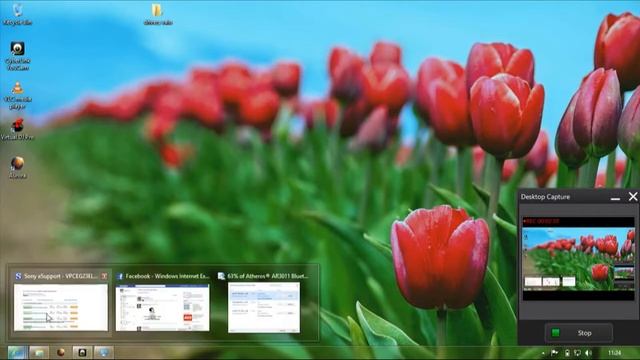Image resolution: width=640 pixels, height=360 pixels.
Task: Close the Desktop Capture window
Action: [x=633, y=197]
